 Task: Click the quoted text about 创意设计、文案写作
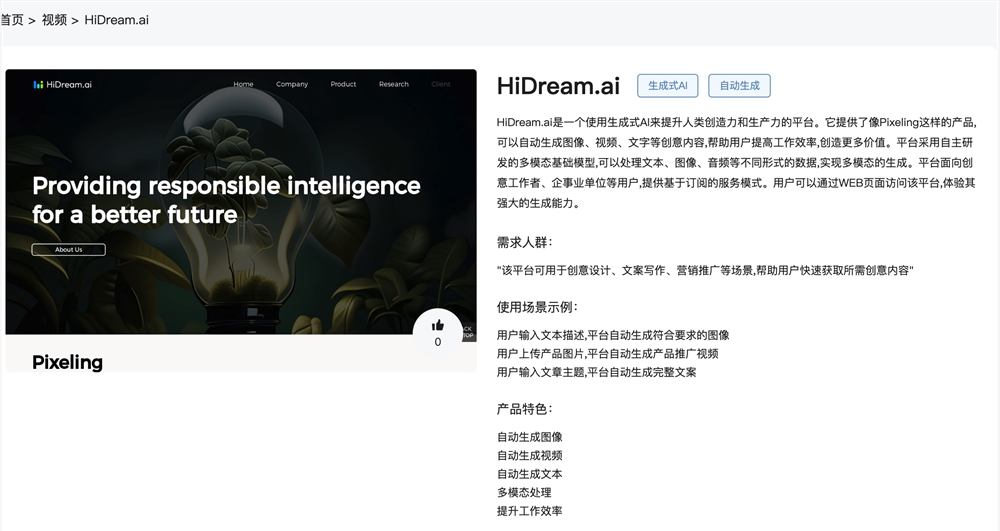point(705,270)
